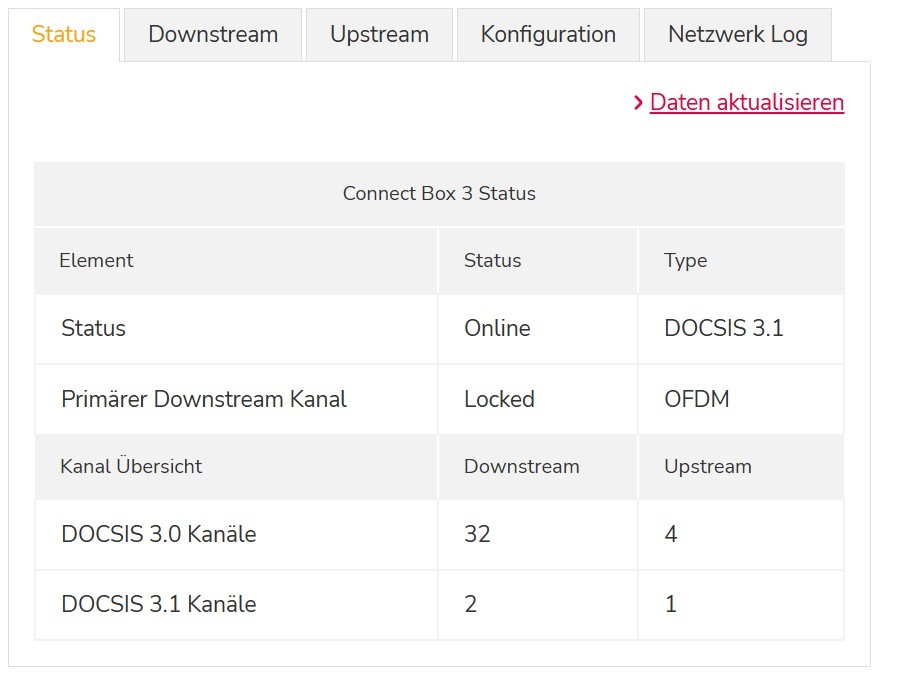
Task: Open the Netzwerk Log tab
Action: [x=737, y=34]
